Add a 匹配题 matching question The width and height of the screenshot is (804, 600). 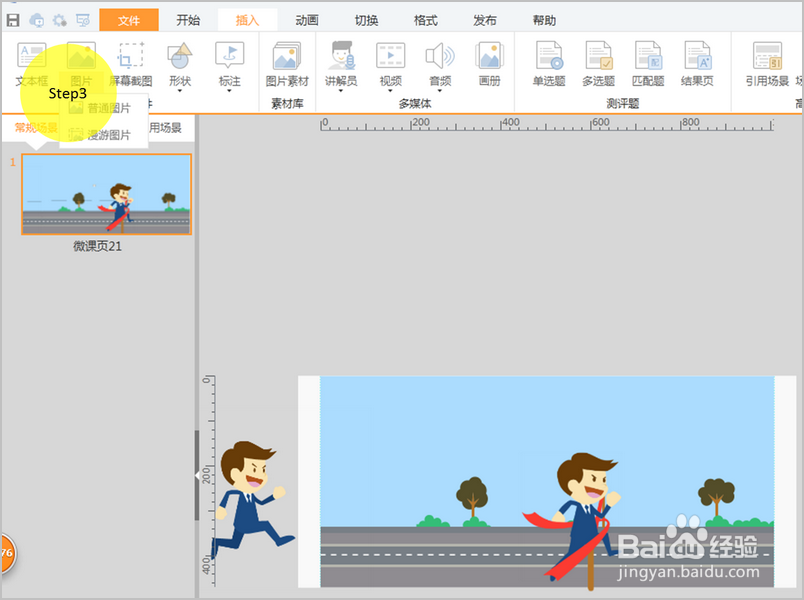(x=648, y=65)
